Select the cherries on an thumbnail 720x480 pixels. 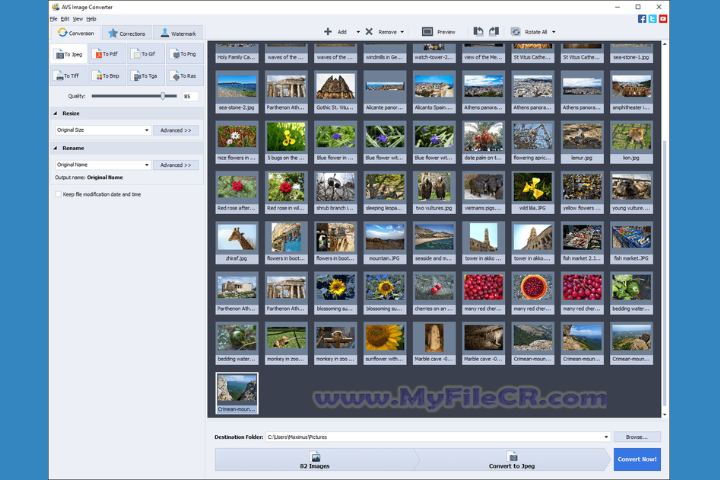tap(434, 293)
